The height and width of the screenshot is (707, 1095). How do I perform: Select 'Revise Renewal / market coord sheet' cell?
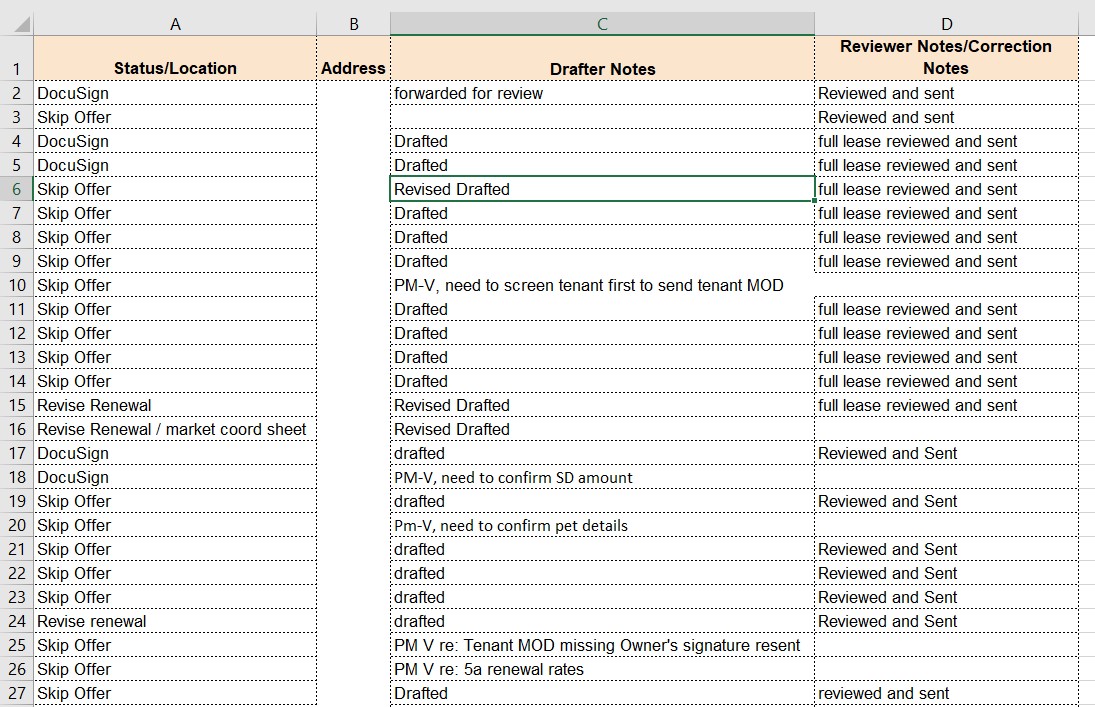pos(175,429)
